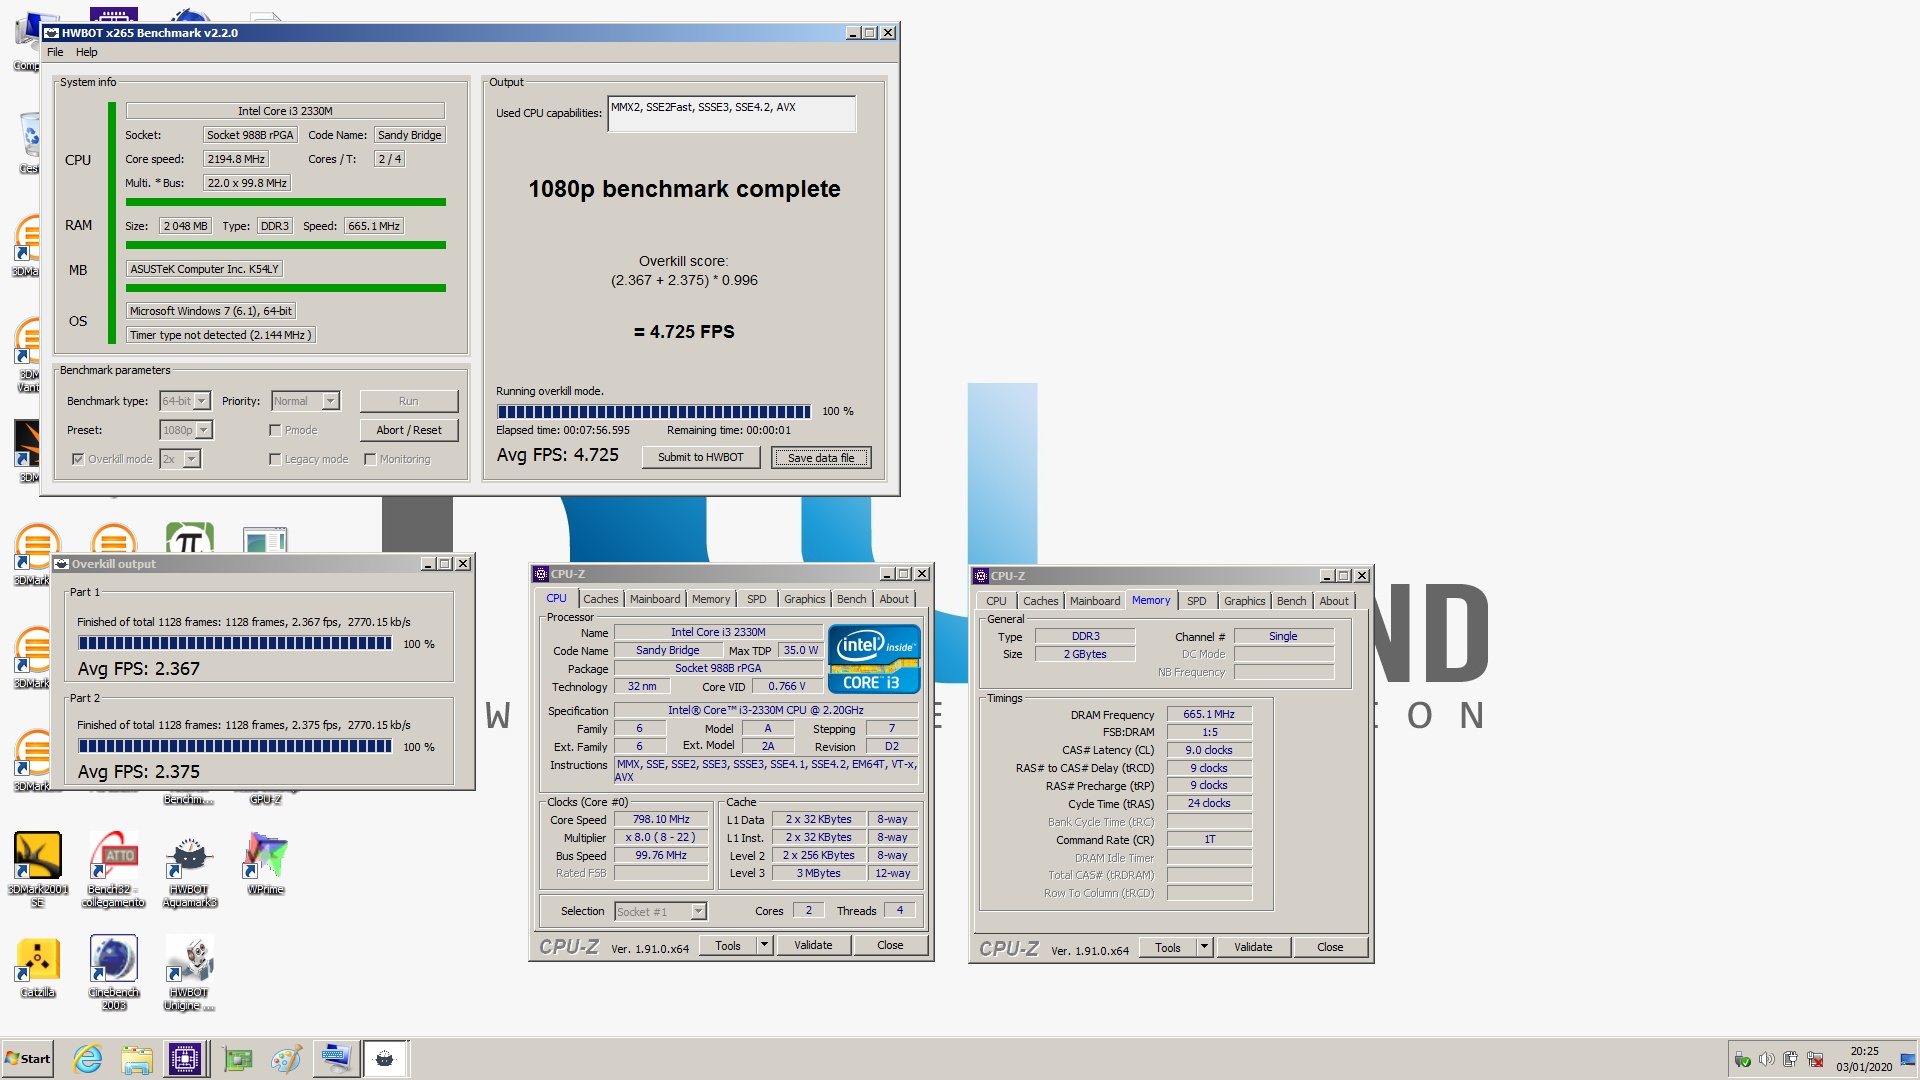Enable the Legacy mode checkbox
The width and height of the screenshot is (1920, 1080).
coord(274,459)
